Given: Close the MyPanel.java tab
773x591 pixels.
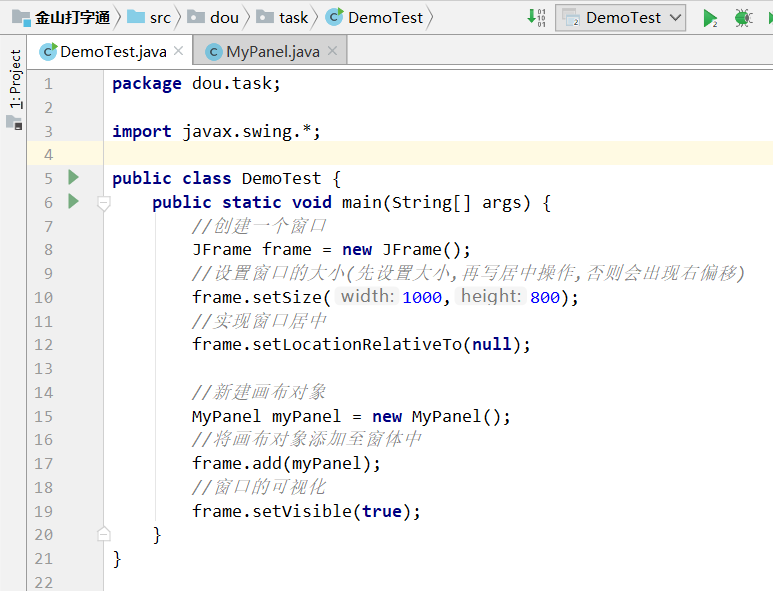Looking at the screenshot, I should 333,51.
